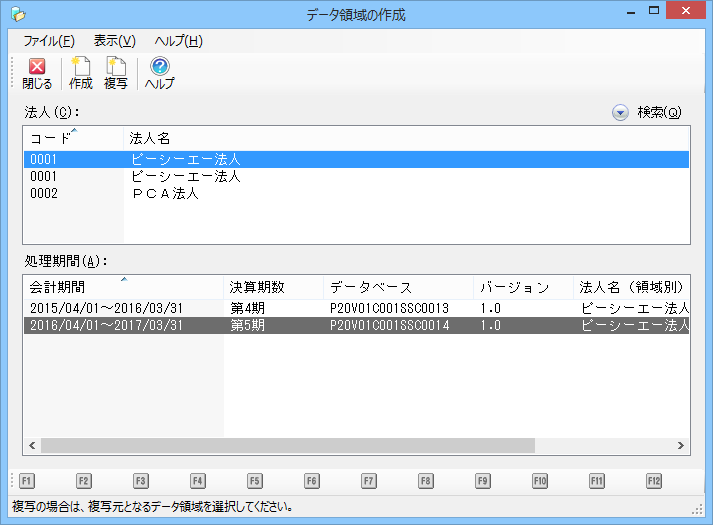
Task: Select the ＰＣＡ法人 row with code 0002
Action: point(165,193)
